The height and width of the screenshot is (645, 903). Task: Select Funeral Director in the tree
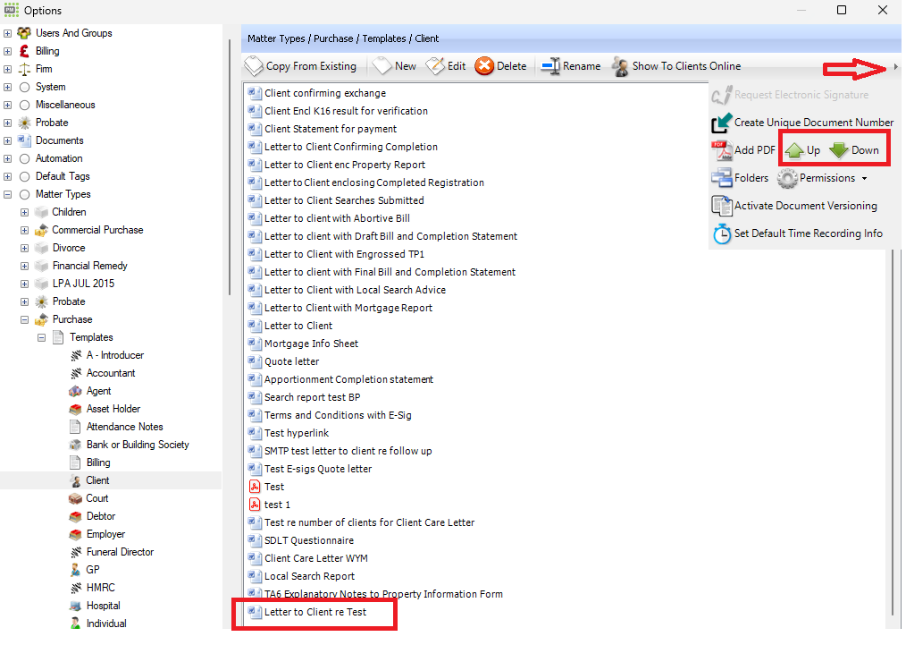120,552
